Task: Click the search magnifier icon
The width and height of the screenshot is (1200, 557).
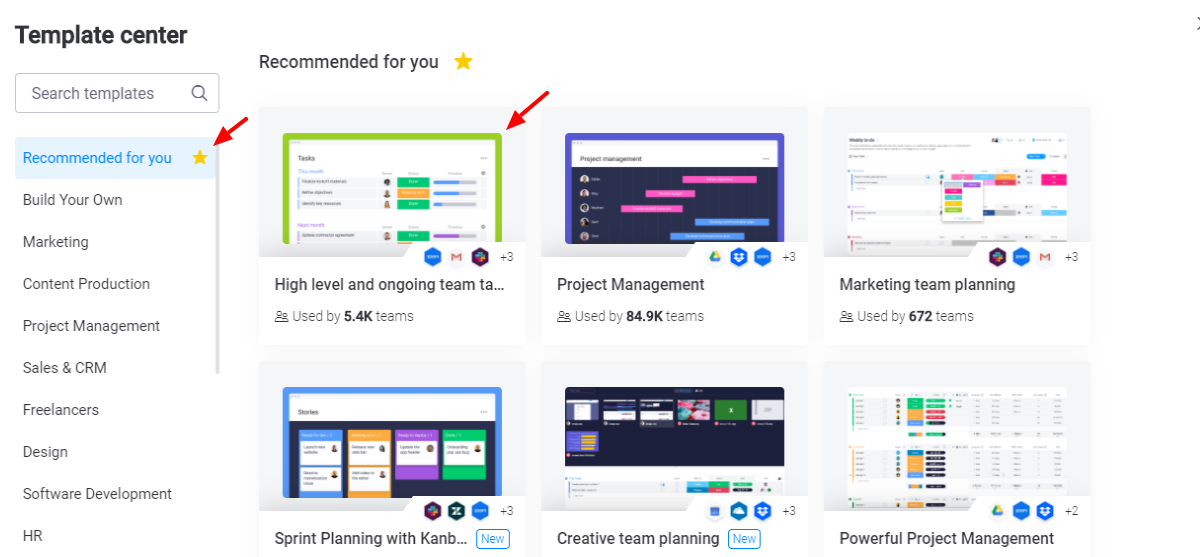Action: click(200, 93)
